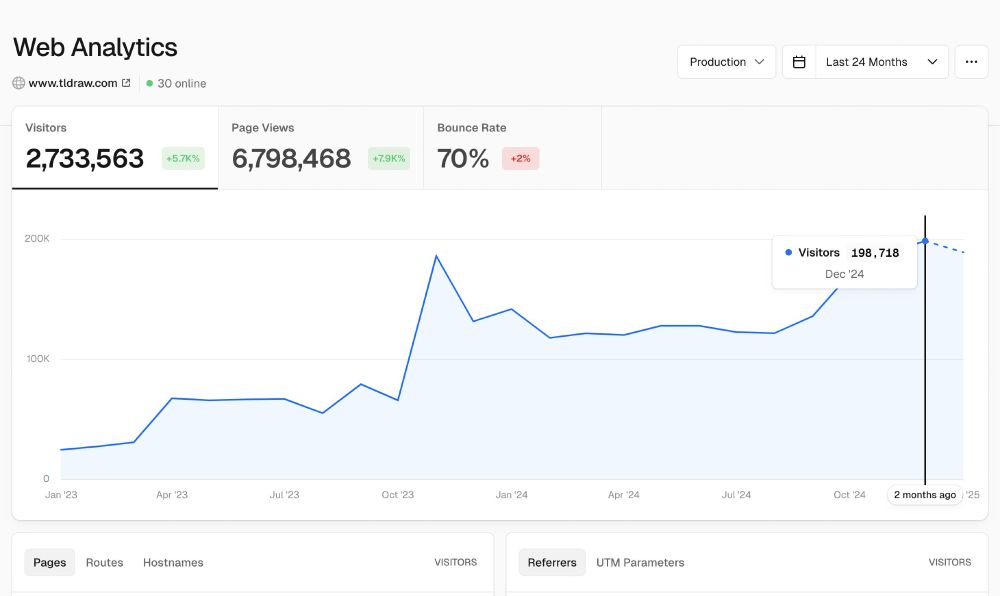Select the Visitors metric tab
Image resolution: width=1000 pixels, height=596 pixels.
click(x=115, y=148)
